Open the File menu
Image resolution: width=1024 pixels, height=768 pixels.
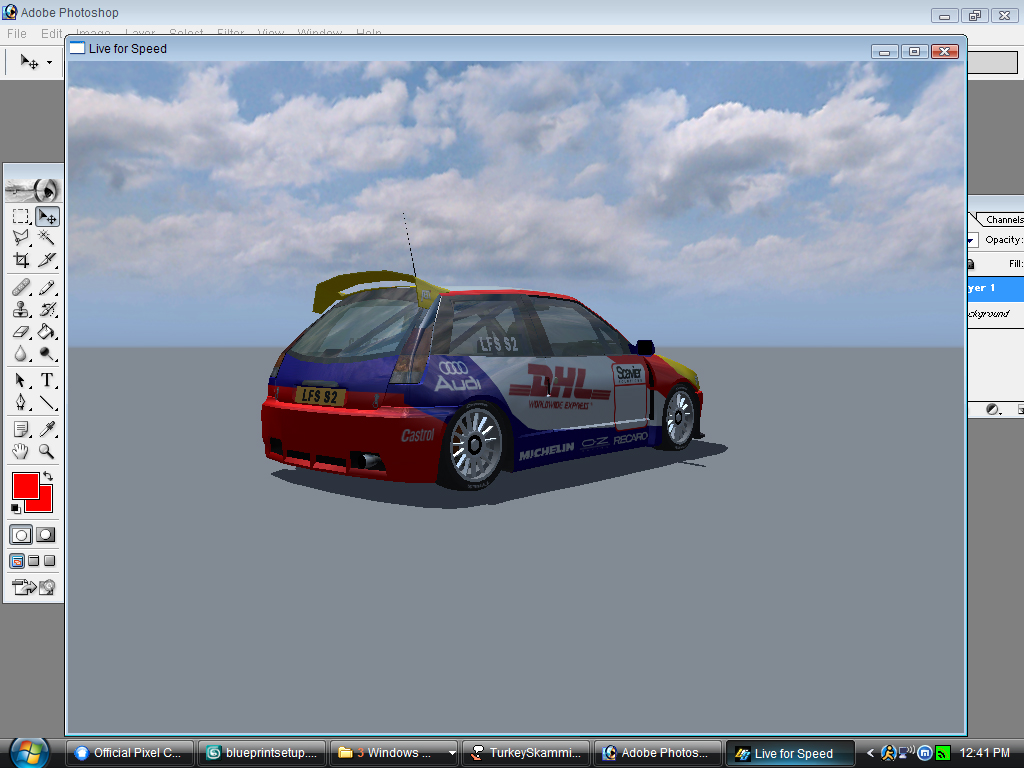click(x=17, y=33)
